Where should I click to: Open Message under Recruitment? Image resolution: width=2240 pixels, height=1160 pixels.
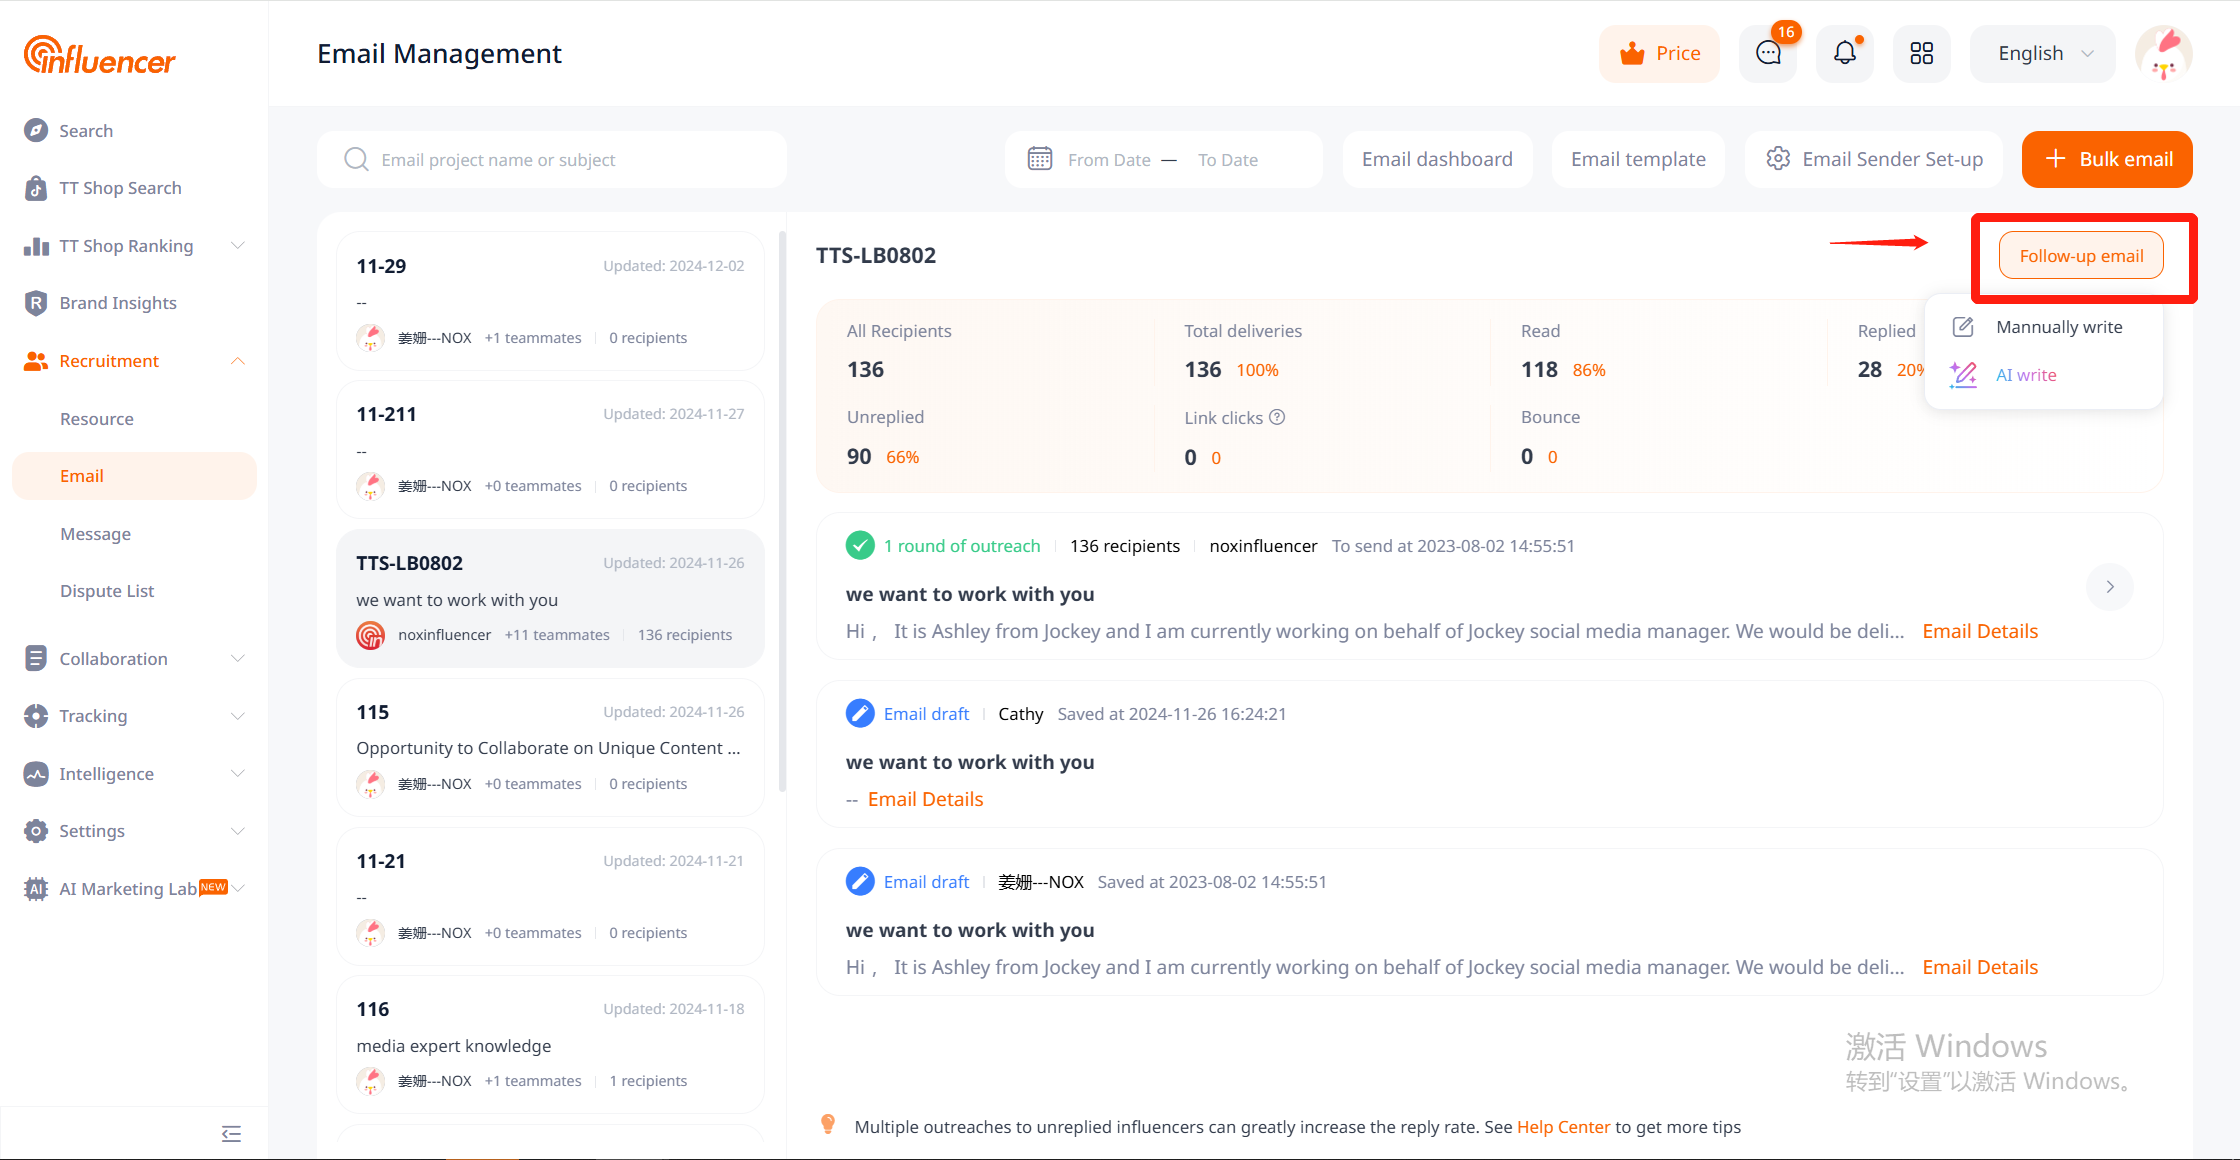95,534
